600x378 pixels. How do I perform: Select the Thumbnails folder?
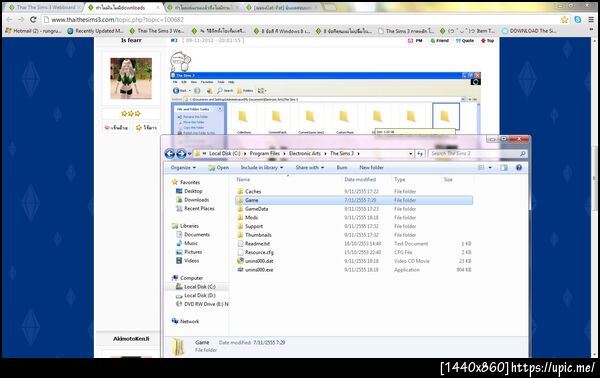[x=258, y=235]
